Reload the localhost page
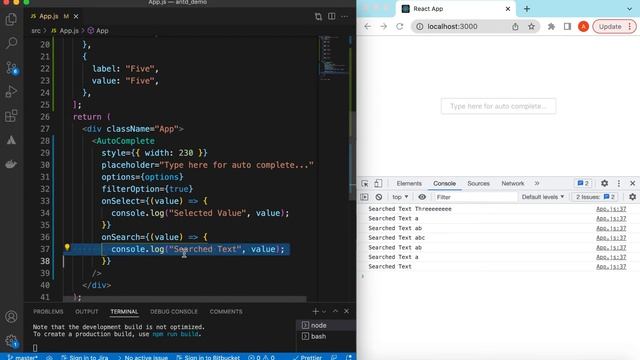Image resolution: width=640 pixels, height=360 pixels. tap(400, 27)
